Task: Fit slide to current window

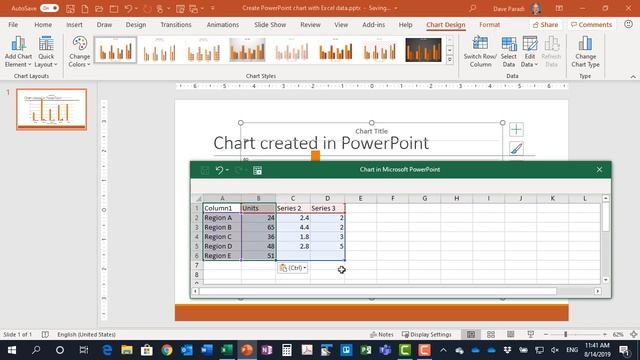Action: (x=633, y=334)
